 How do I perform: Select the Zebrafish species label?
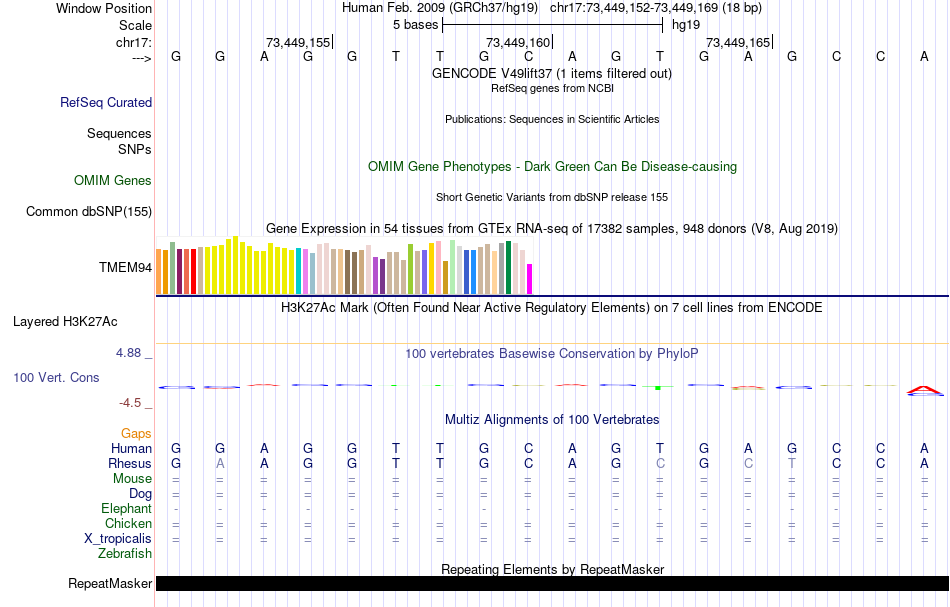(125, 554)
